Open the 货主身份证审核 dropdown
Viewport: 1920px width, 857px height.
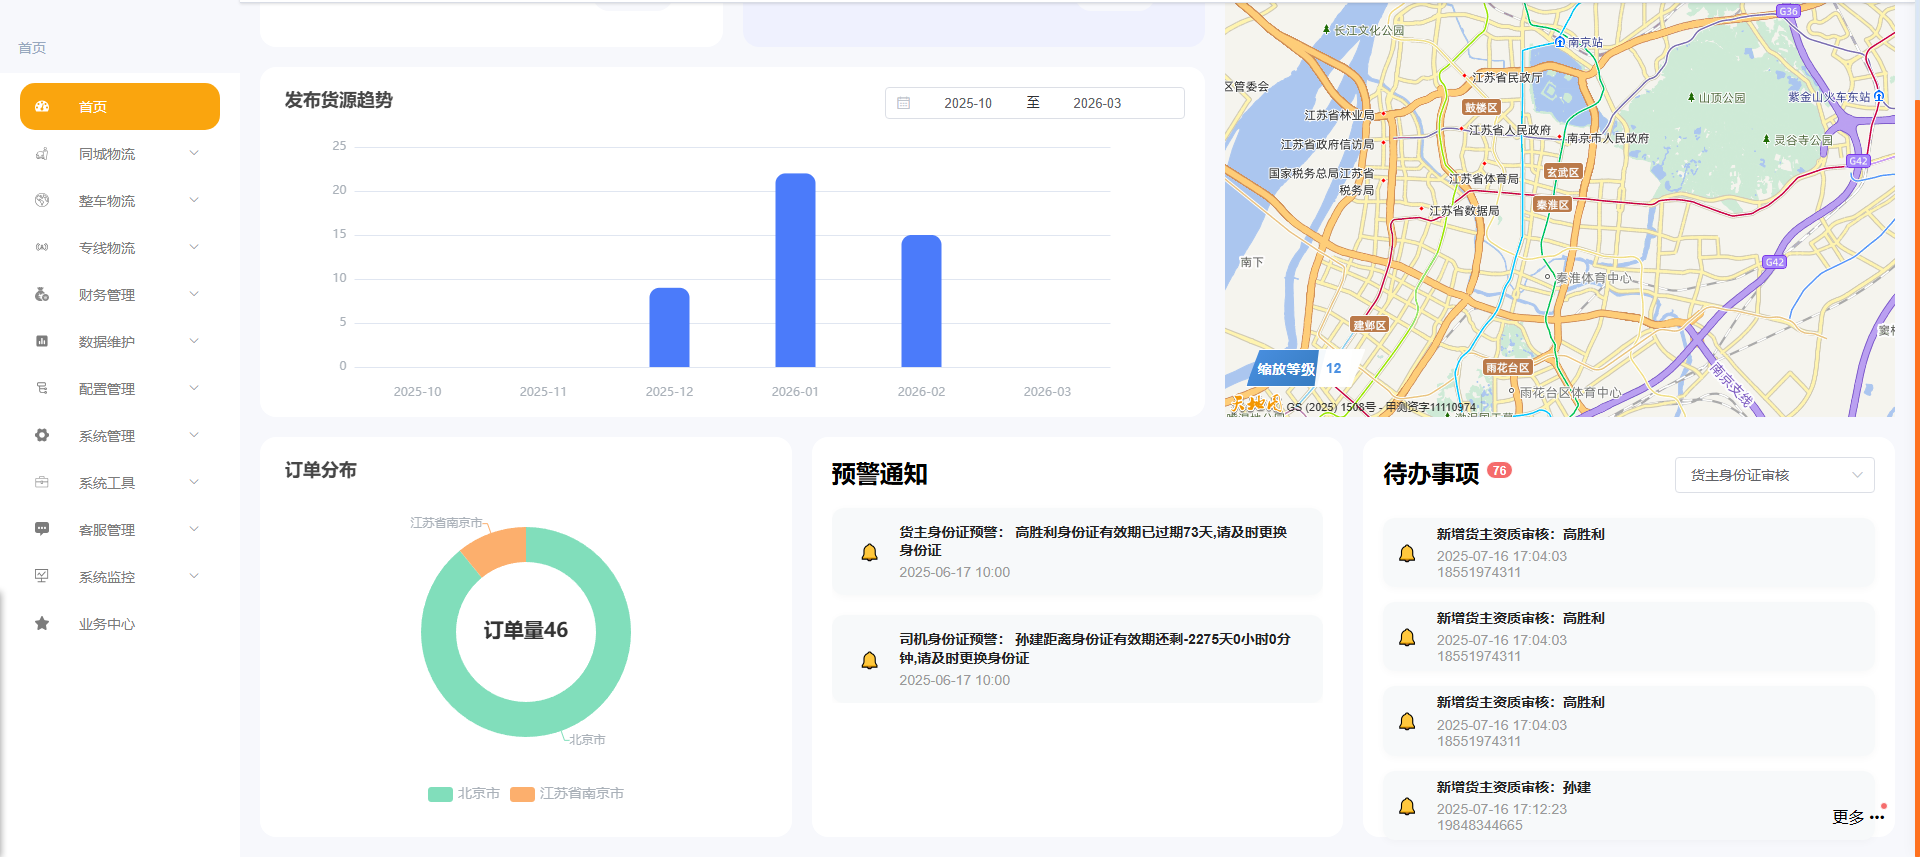point(1774,475)
